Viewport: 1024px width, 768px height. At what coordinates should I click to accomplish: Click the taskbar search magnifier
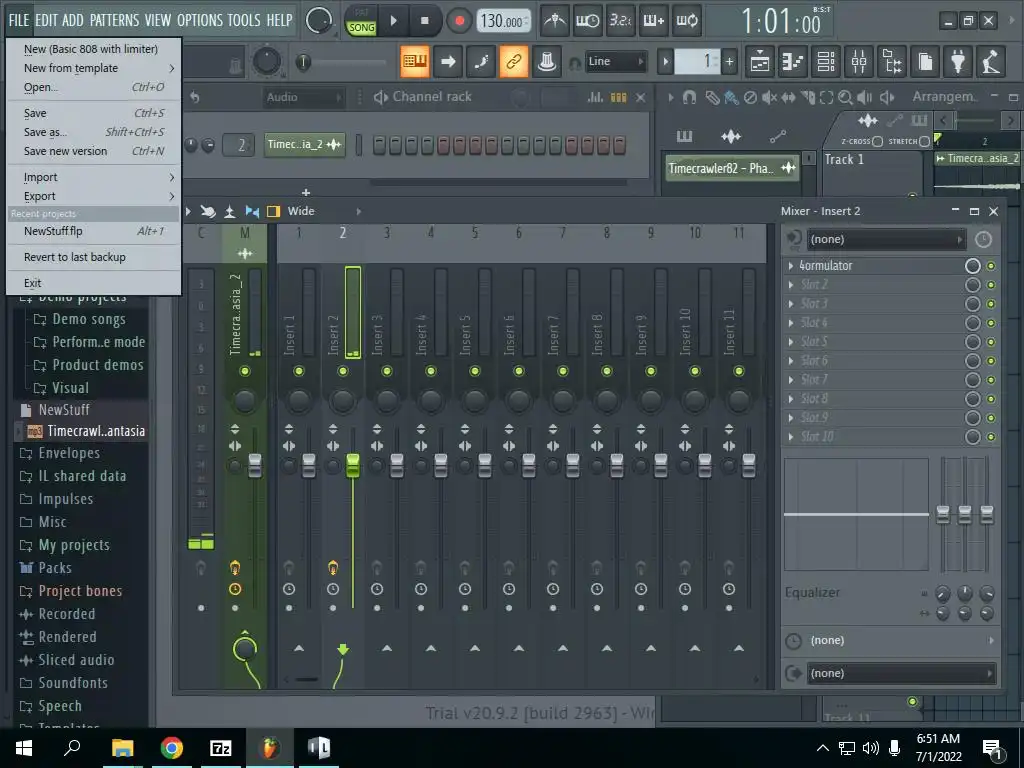[72, 748]
